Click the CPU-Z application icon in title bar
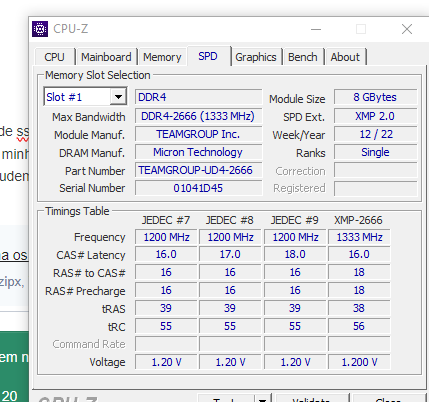The image size is (429, 402). click(x=40, y=29)
